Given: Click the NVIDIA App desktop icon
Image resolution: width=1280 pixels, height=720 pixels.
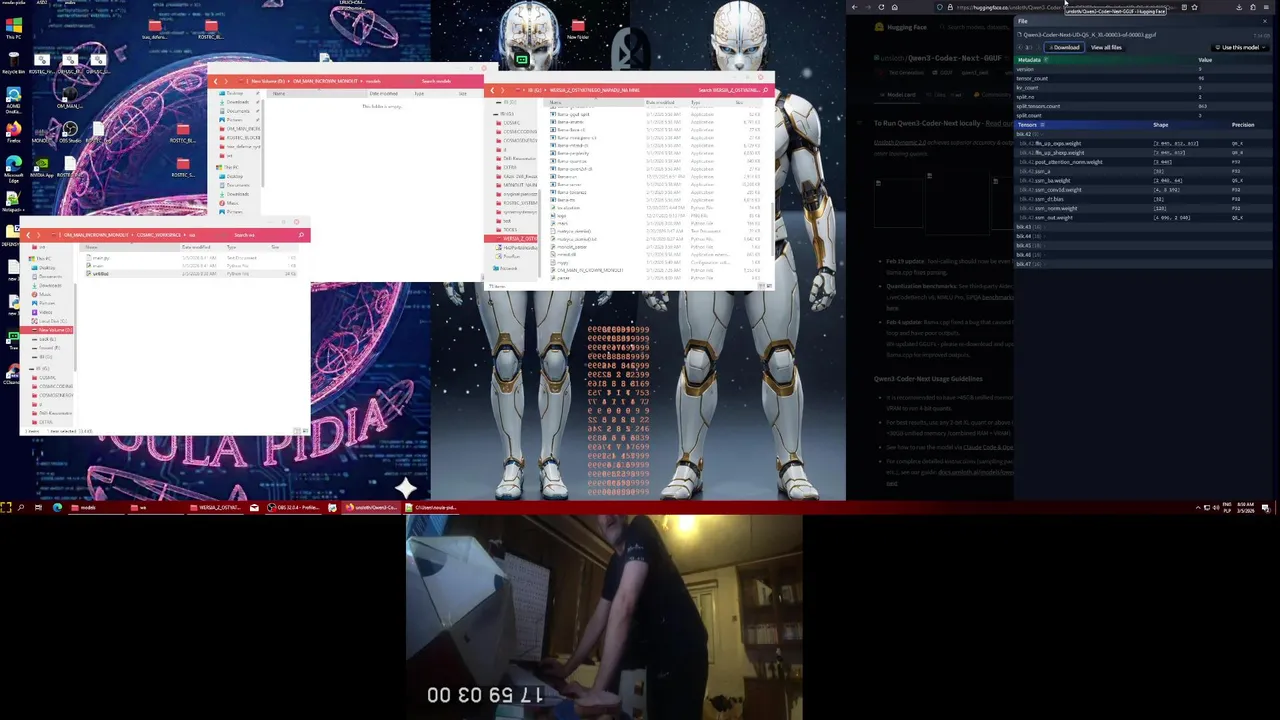Looking at the screenshot, I should tap(42, 168).
